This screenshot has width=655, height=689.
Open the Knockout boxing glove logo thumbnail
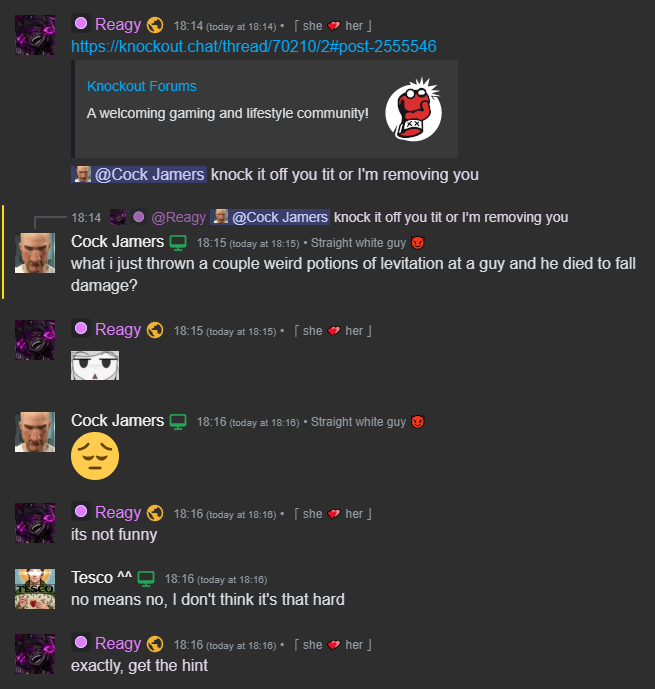[413, 109]
